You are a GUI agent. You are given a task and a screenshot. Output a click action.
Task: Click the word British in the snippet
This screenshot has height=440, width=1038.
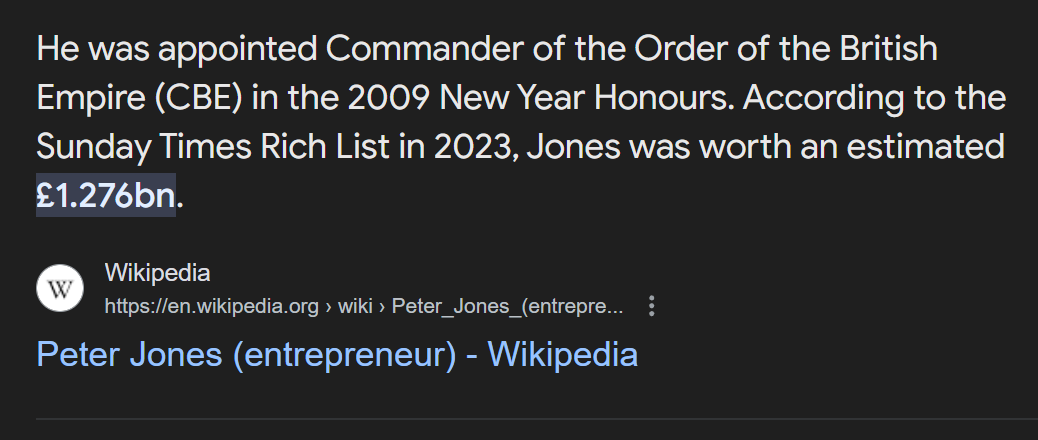[888, 48]
